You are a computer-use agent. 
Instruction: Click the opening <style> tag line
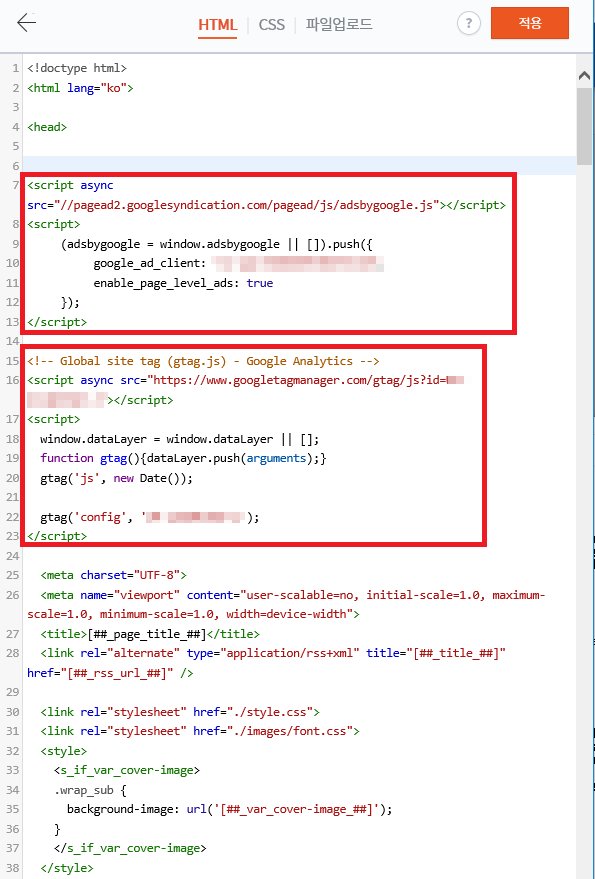63,751
